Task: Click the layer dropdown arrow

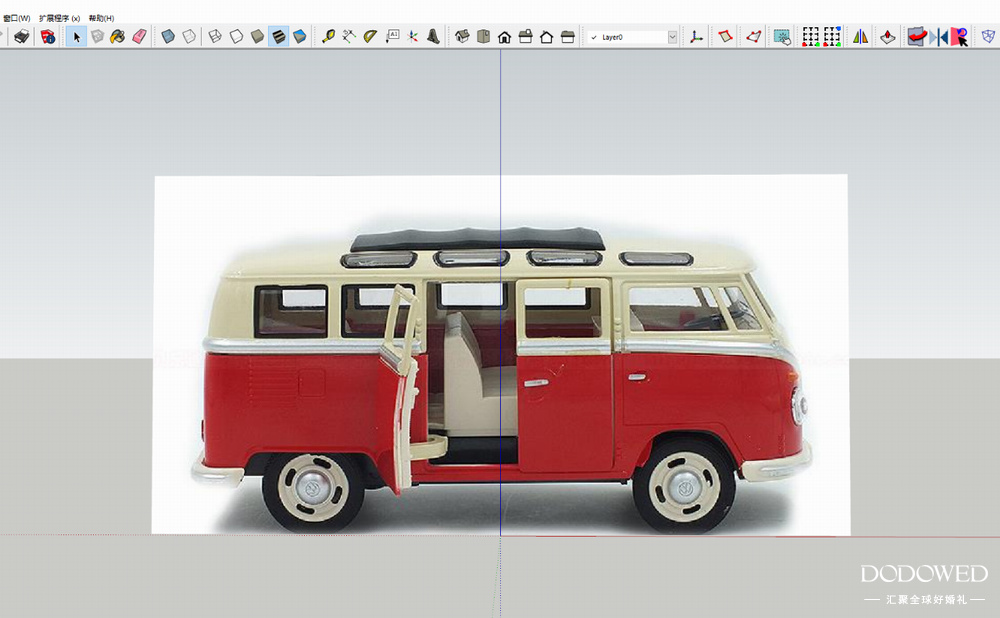Action: (672, 37)
